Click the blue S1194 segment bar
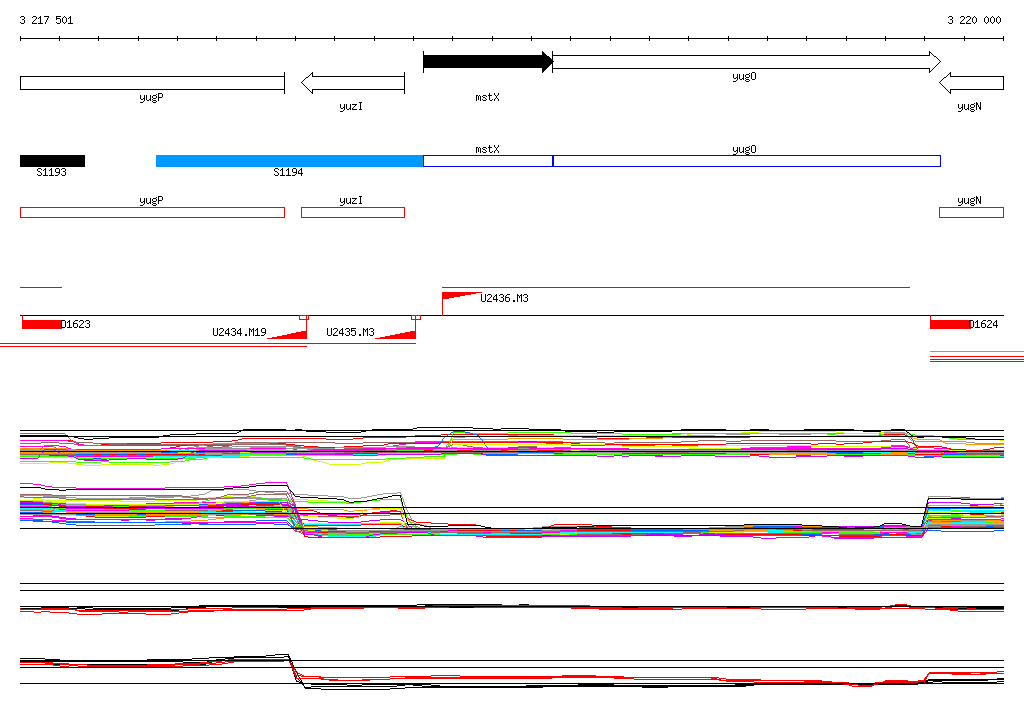1024x714 pixels. click(289, 161)
